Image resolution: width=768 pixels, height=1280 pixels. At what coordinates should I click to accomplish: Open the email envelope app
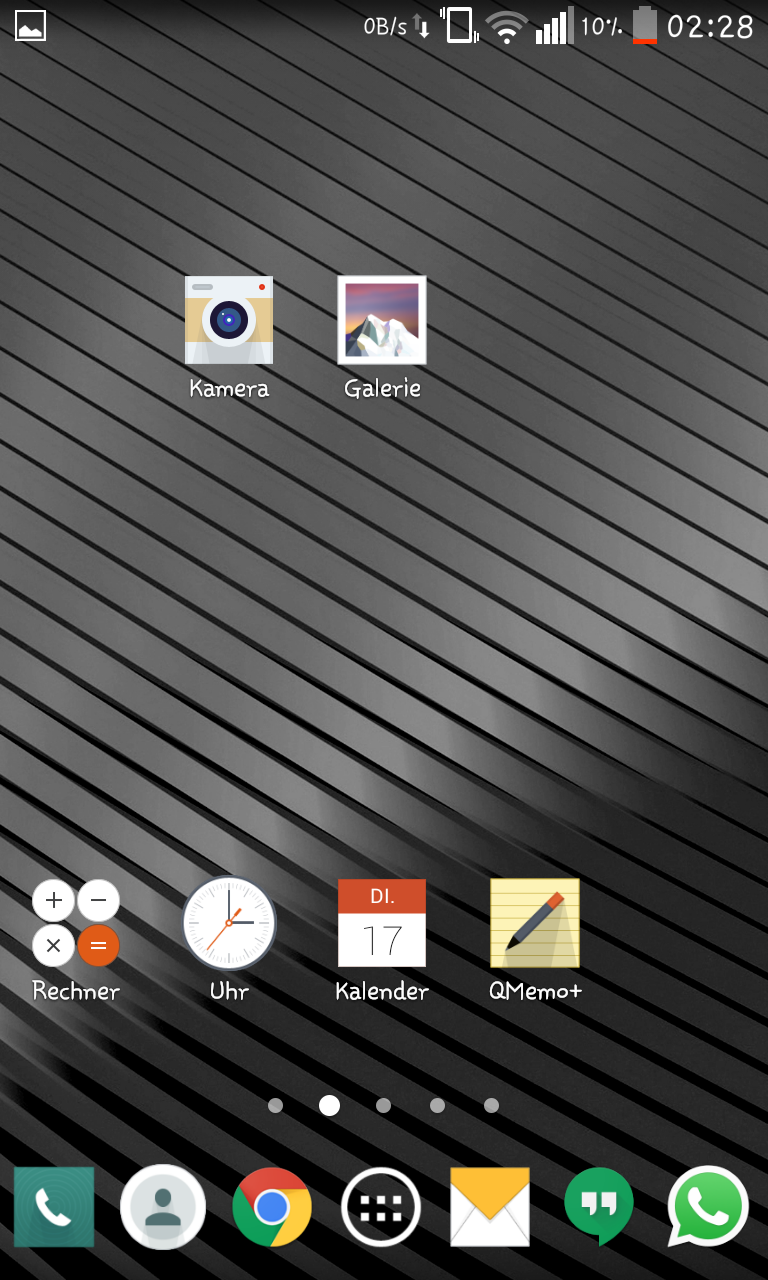[x=490, y=1207]
